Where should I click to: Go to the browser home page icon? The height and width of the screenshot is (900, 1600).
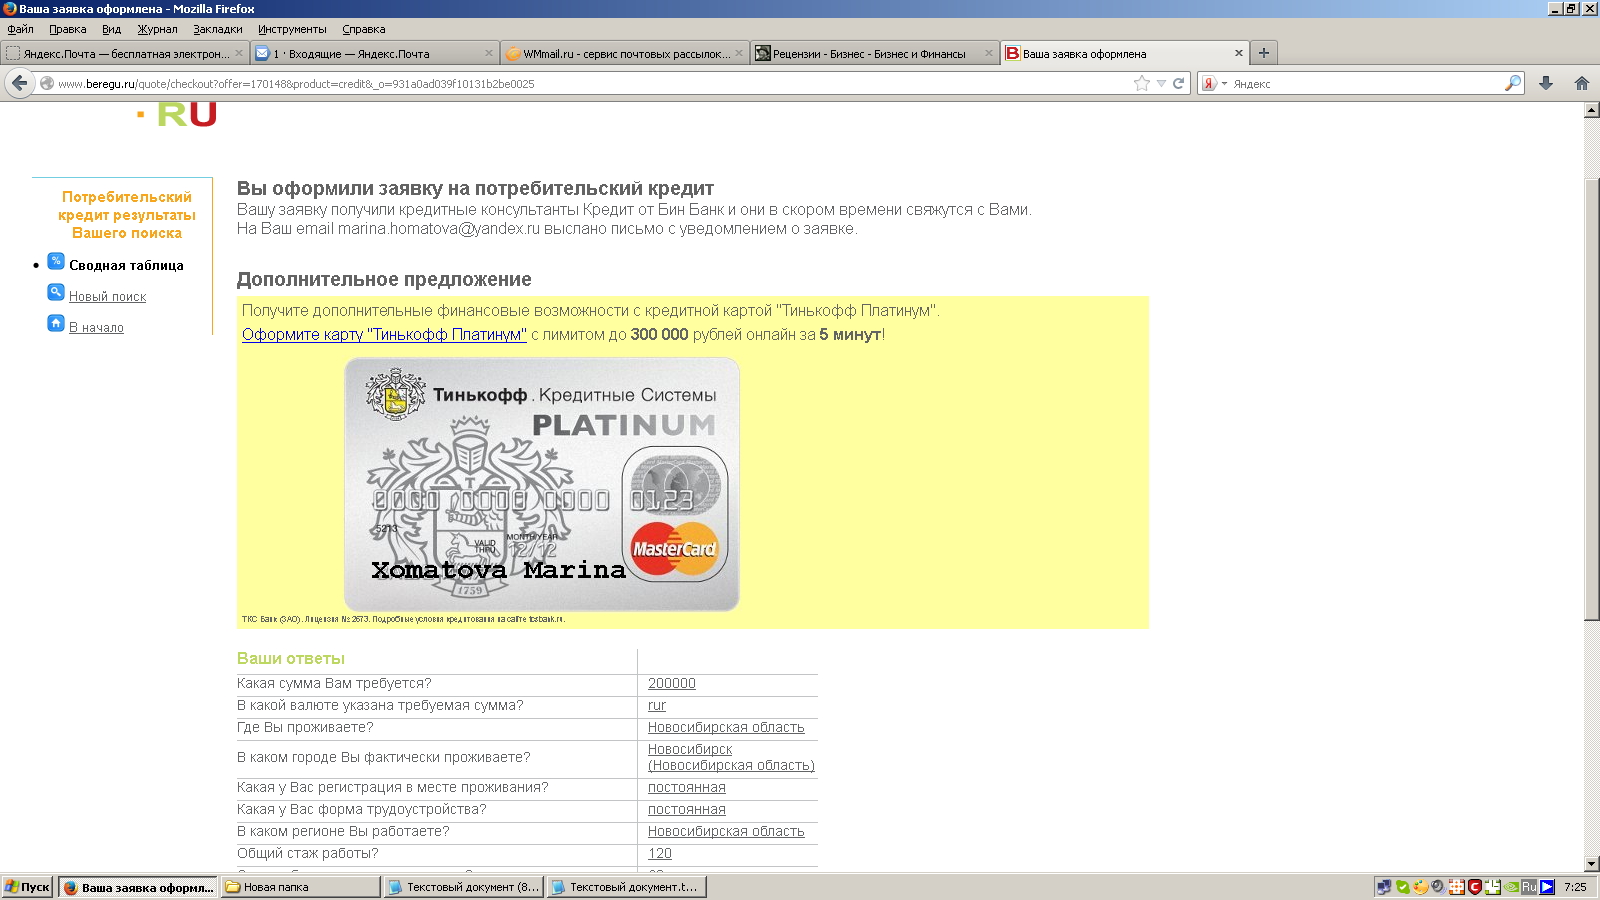pos(1581,83)
